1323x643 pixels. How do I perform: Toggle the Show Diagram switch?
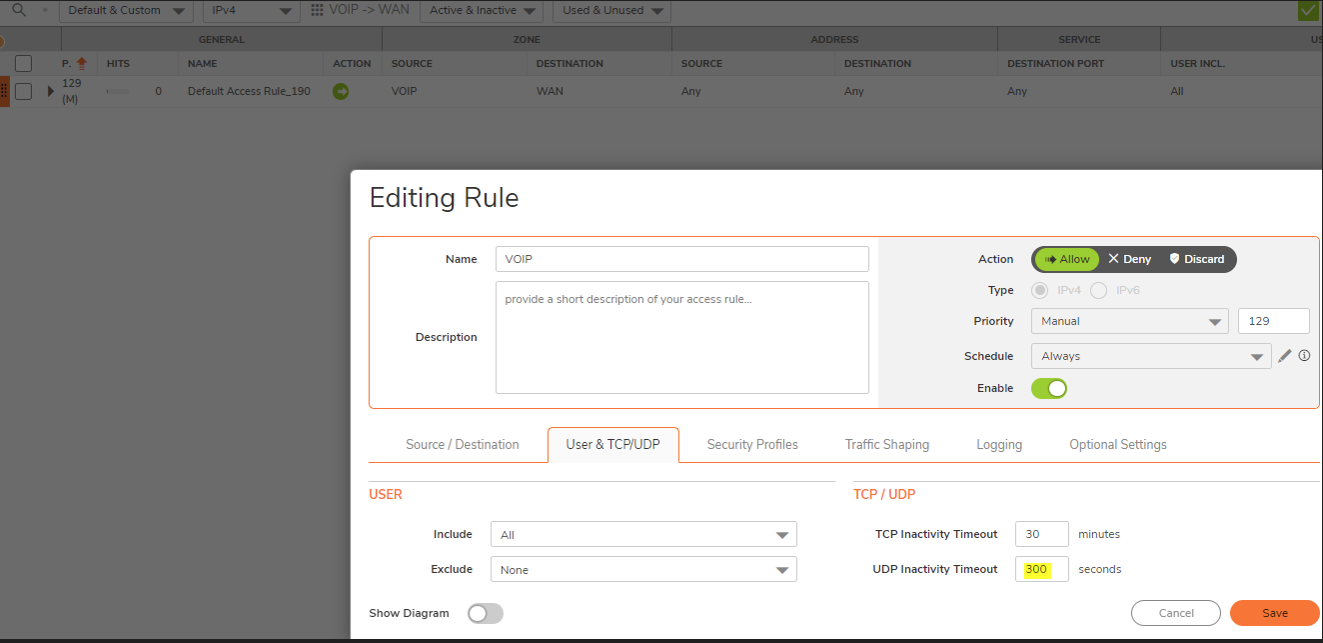coord(485,613)
